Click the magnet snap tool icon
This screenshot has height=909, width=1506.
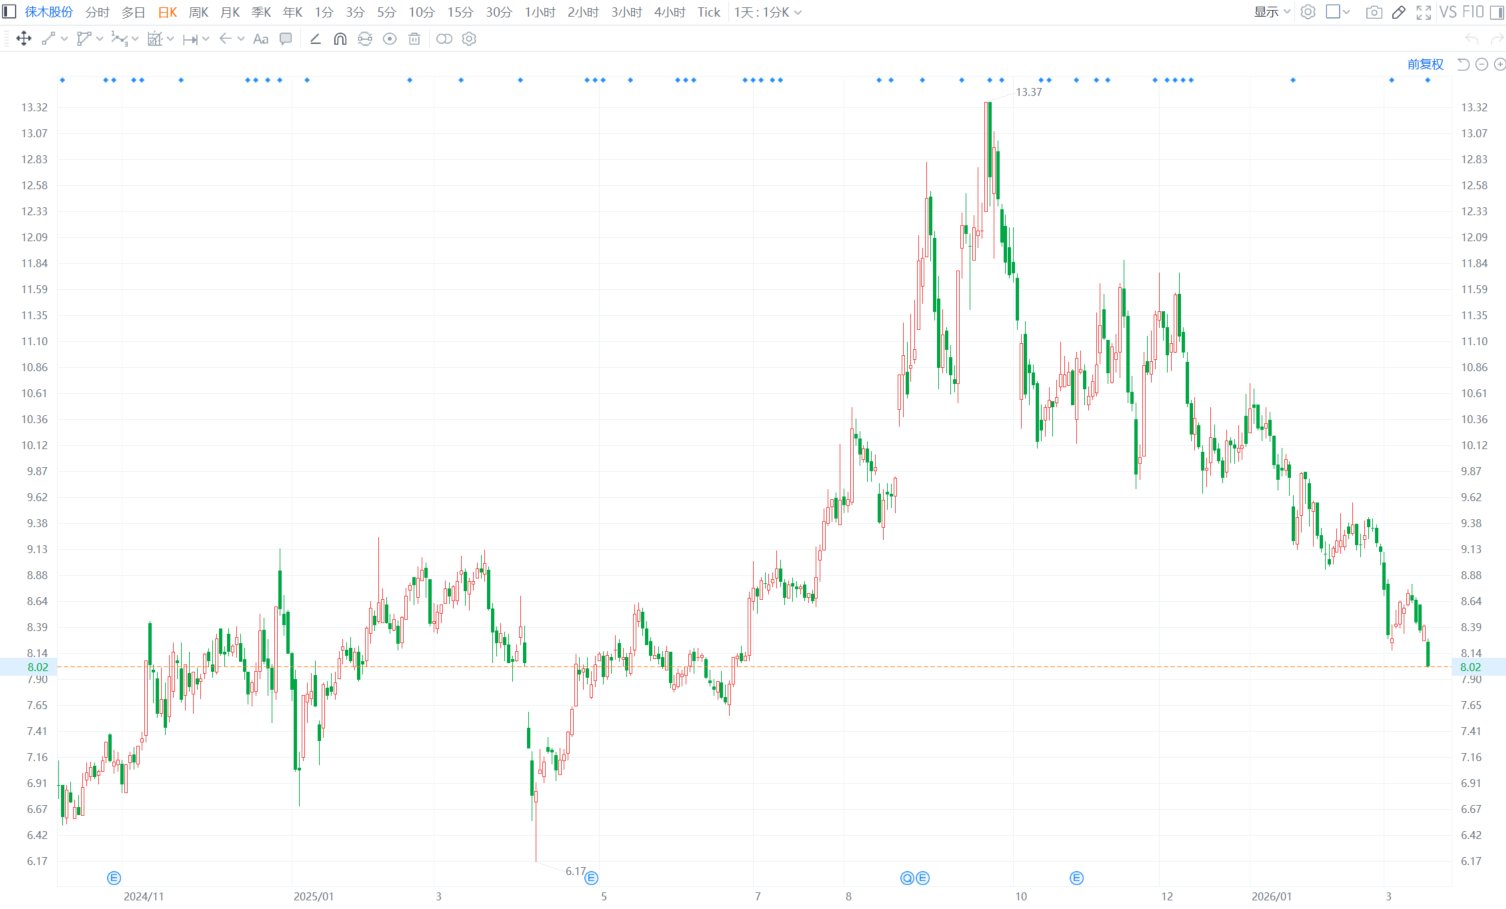pos(340,39)
